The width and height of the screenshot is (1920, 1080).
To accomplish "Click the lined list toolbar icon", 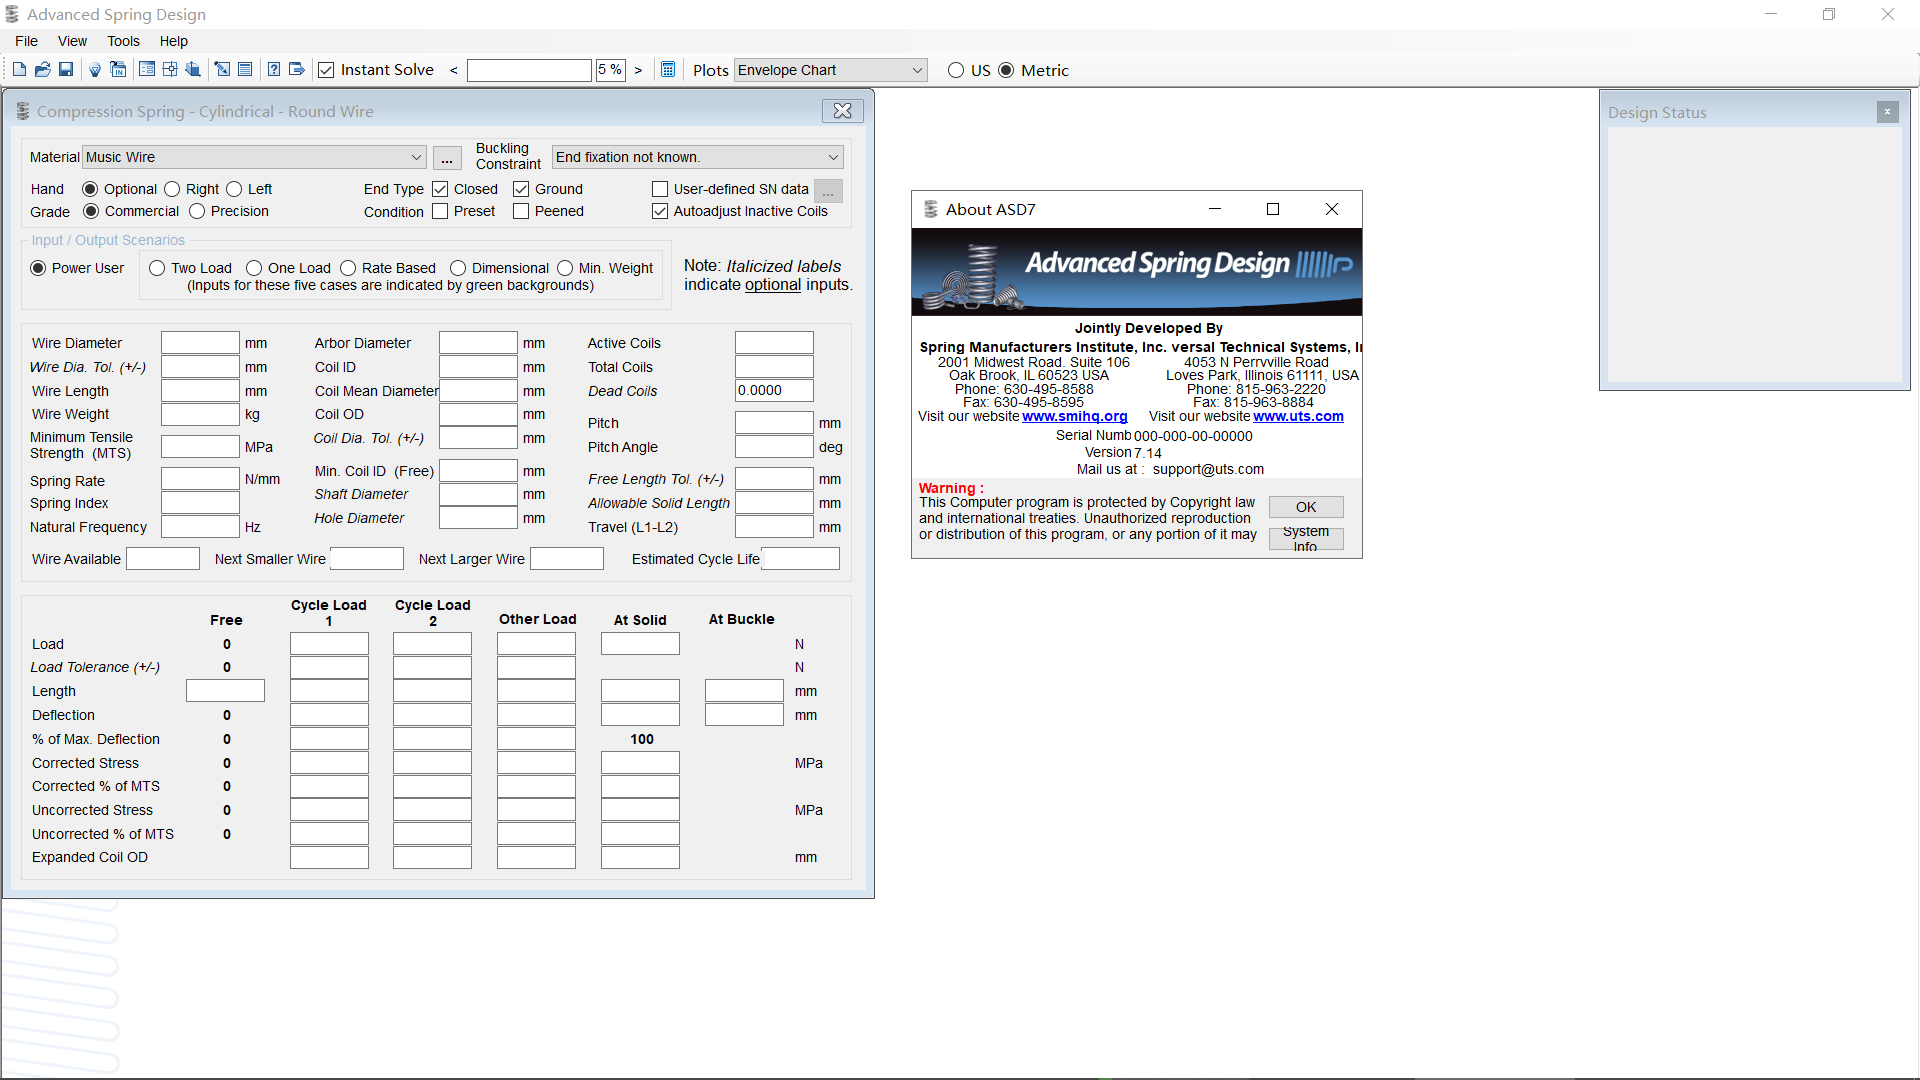I will point(245,70).
